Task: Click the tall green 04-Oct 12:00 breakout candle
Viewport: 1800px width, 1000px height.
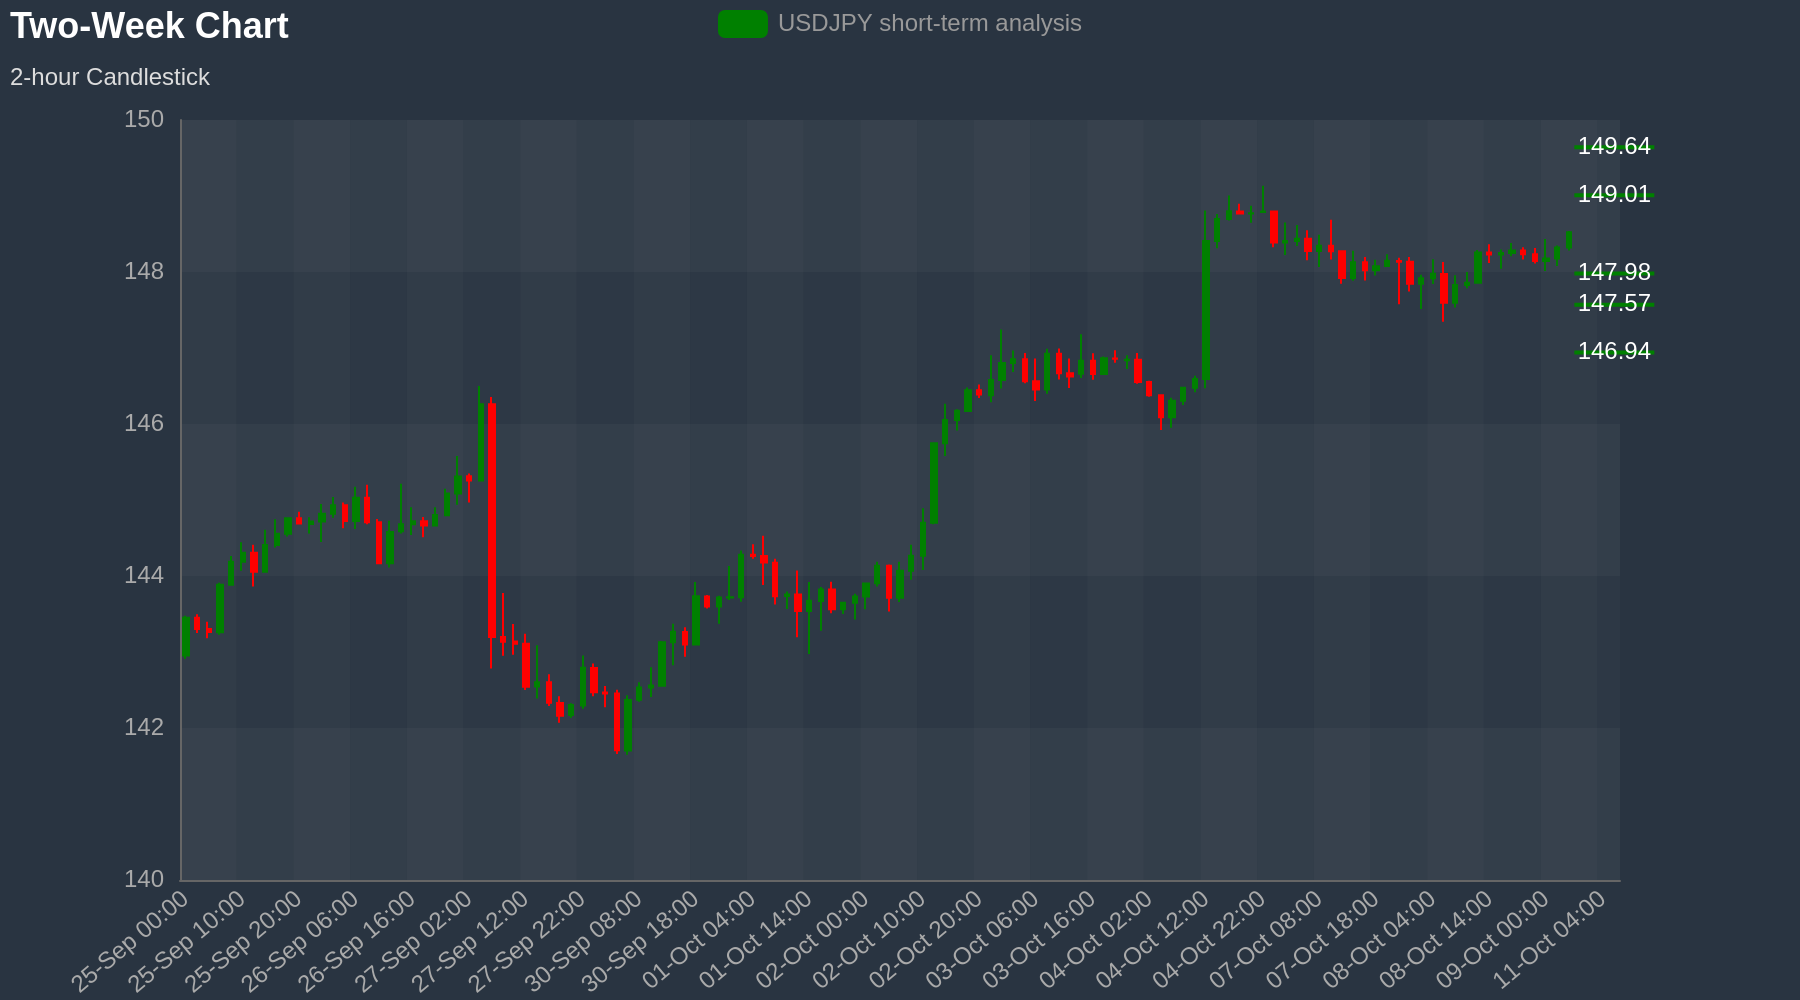Action: tap(1206, 310)
